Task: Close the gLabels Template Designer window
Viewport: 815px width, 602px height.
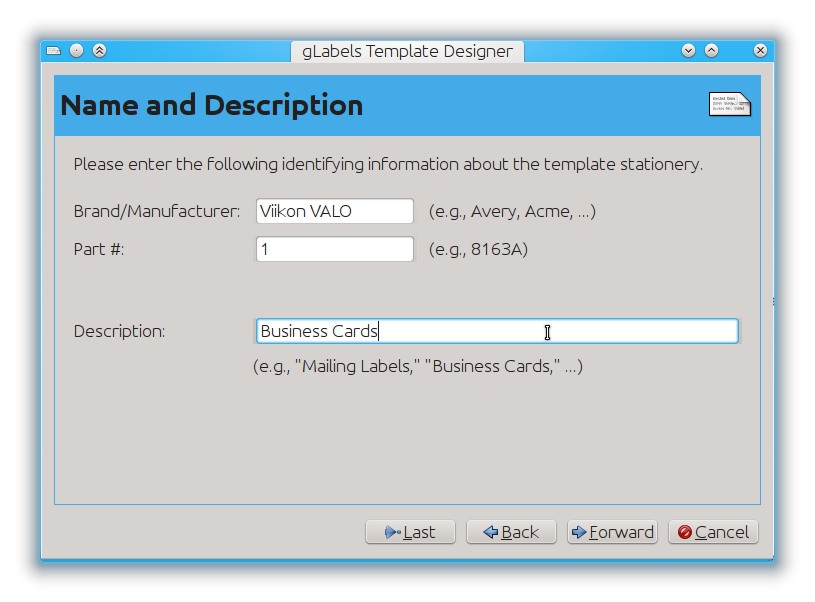Action: pyautogui.click(x=760, y=50)
